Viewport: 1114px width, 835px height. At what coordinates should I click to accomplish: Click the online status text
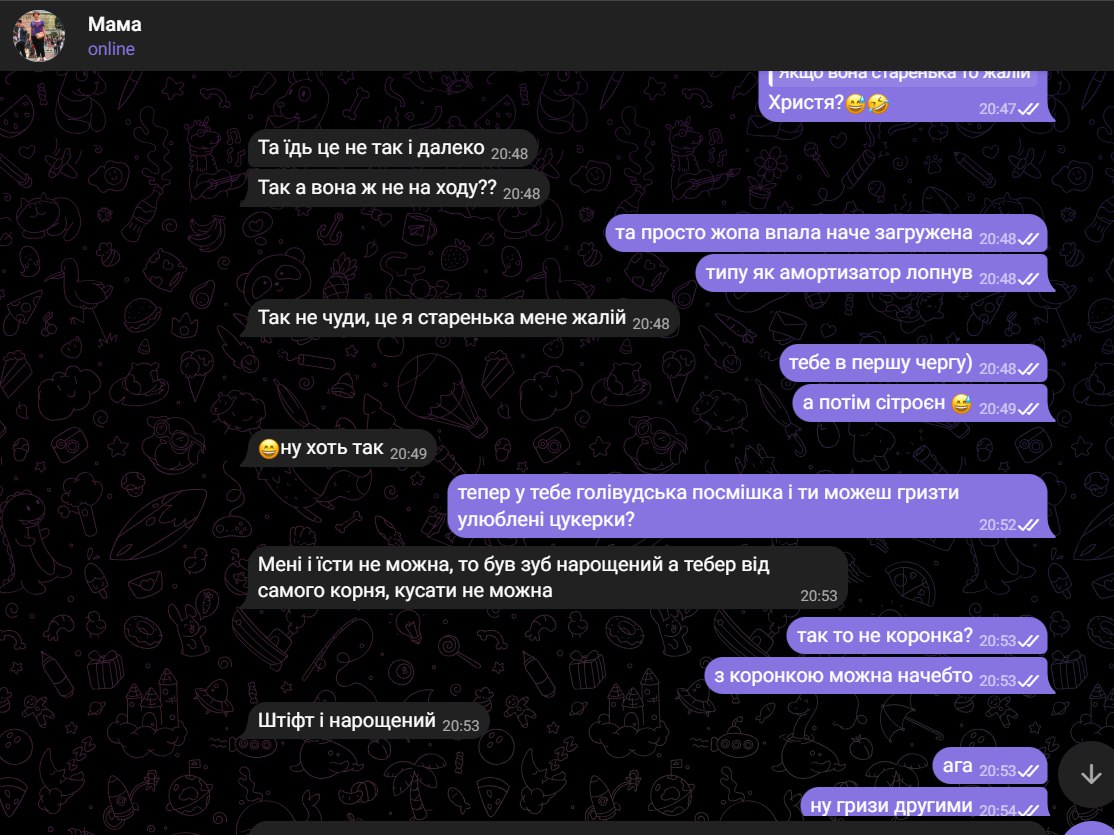[112, 49]
